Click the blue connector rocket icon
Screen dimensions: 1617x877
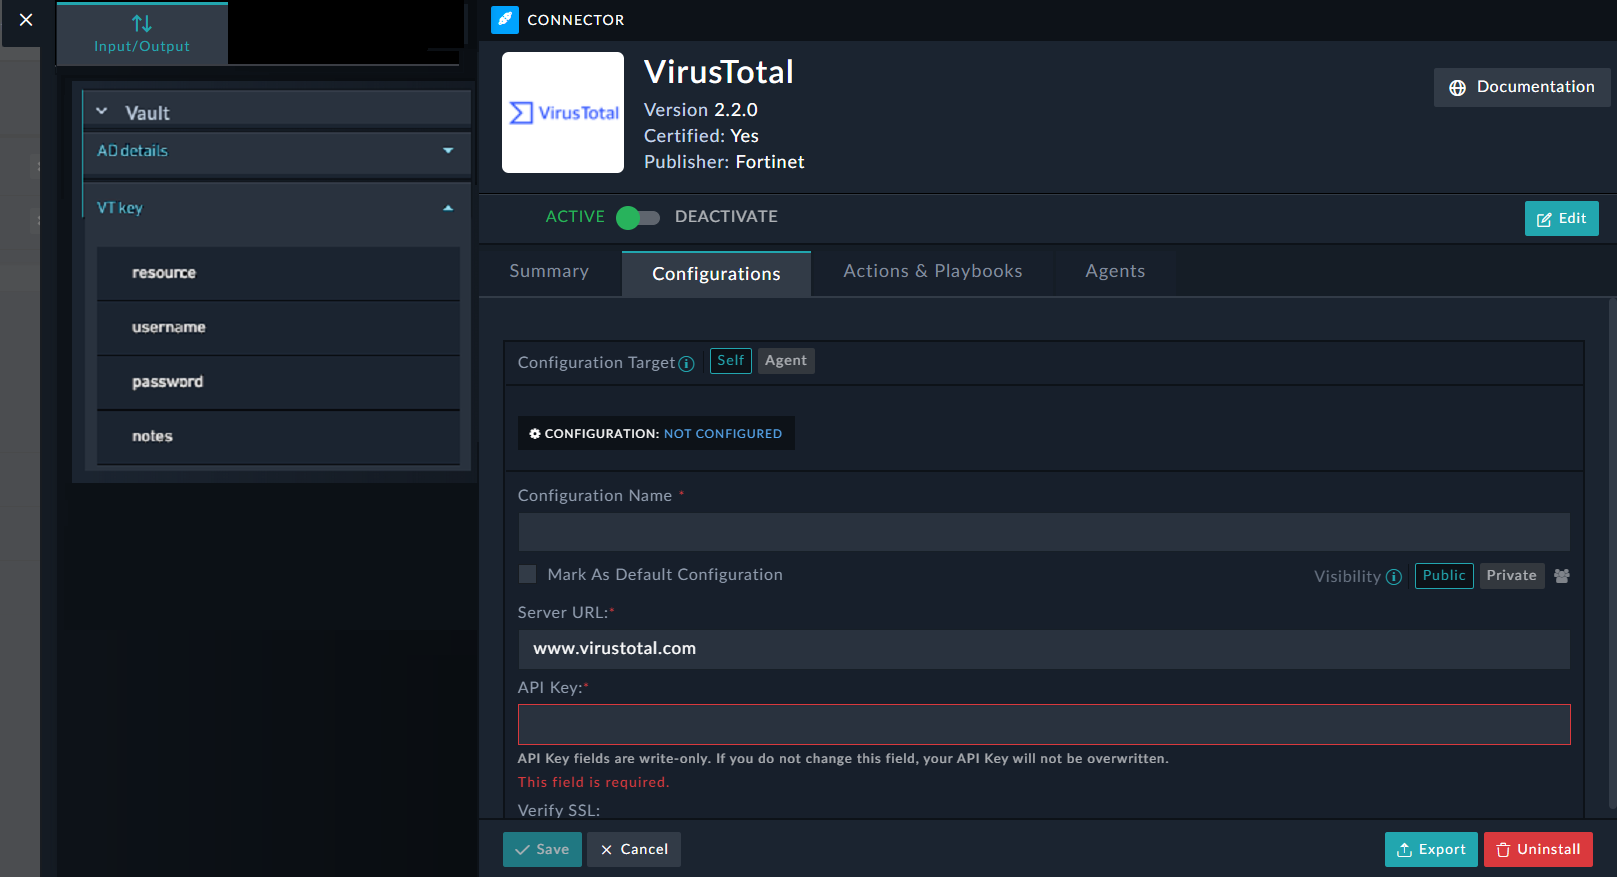[505, 20]
